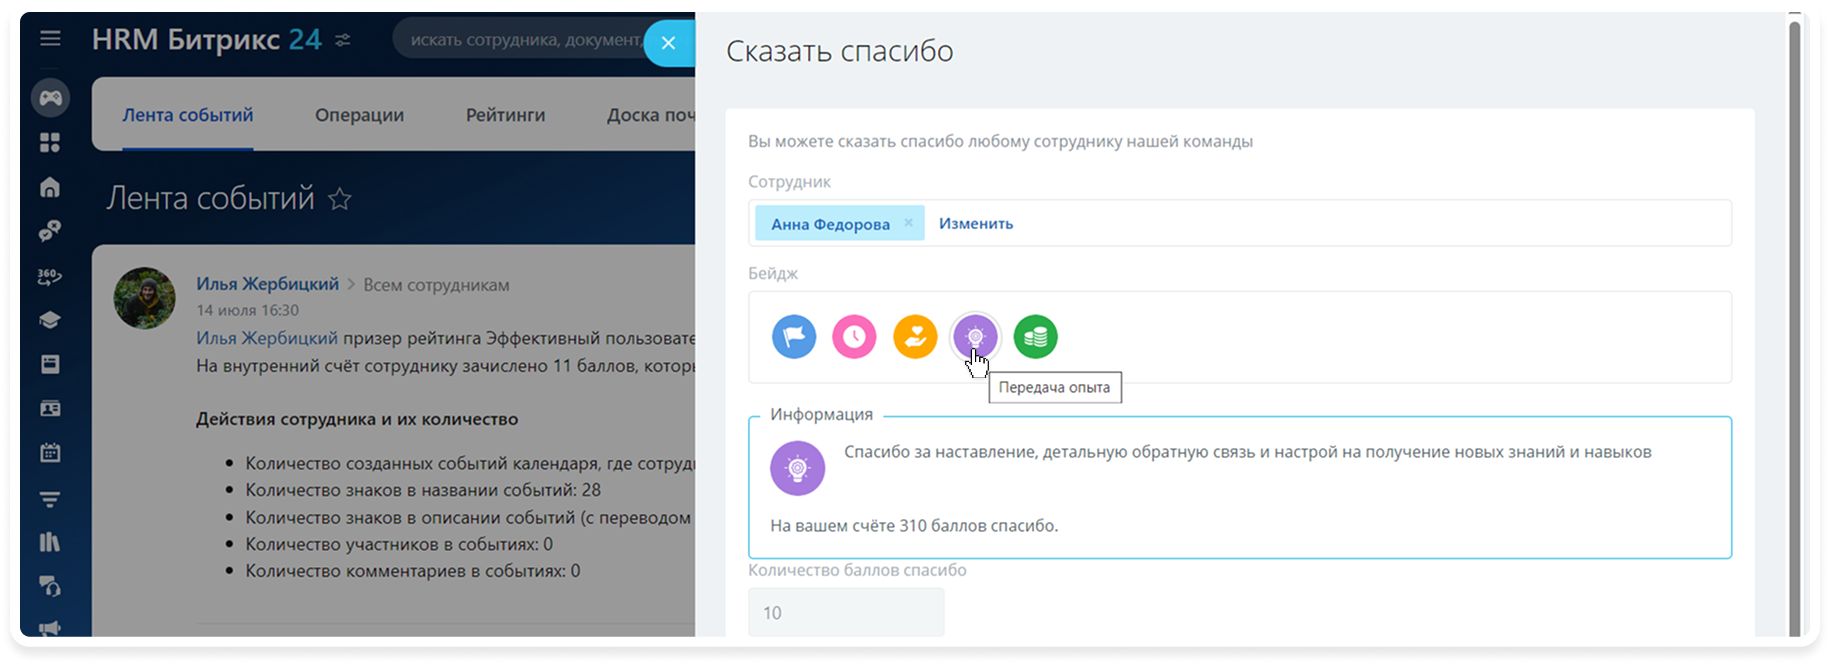Open settings sliders next to HRM Битрикс 24
1830x665 pixels.
coord(343,40)
